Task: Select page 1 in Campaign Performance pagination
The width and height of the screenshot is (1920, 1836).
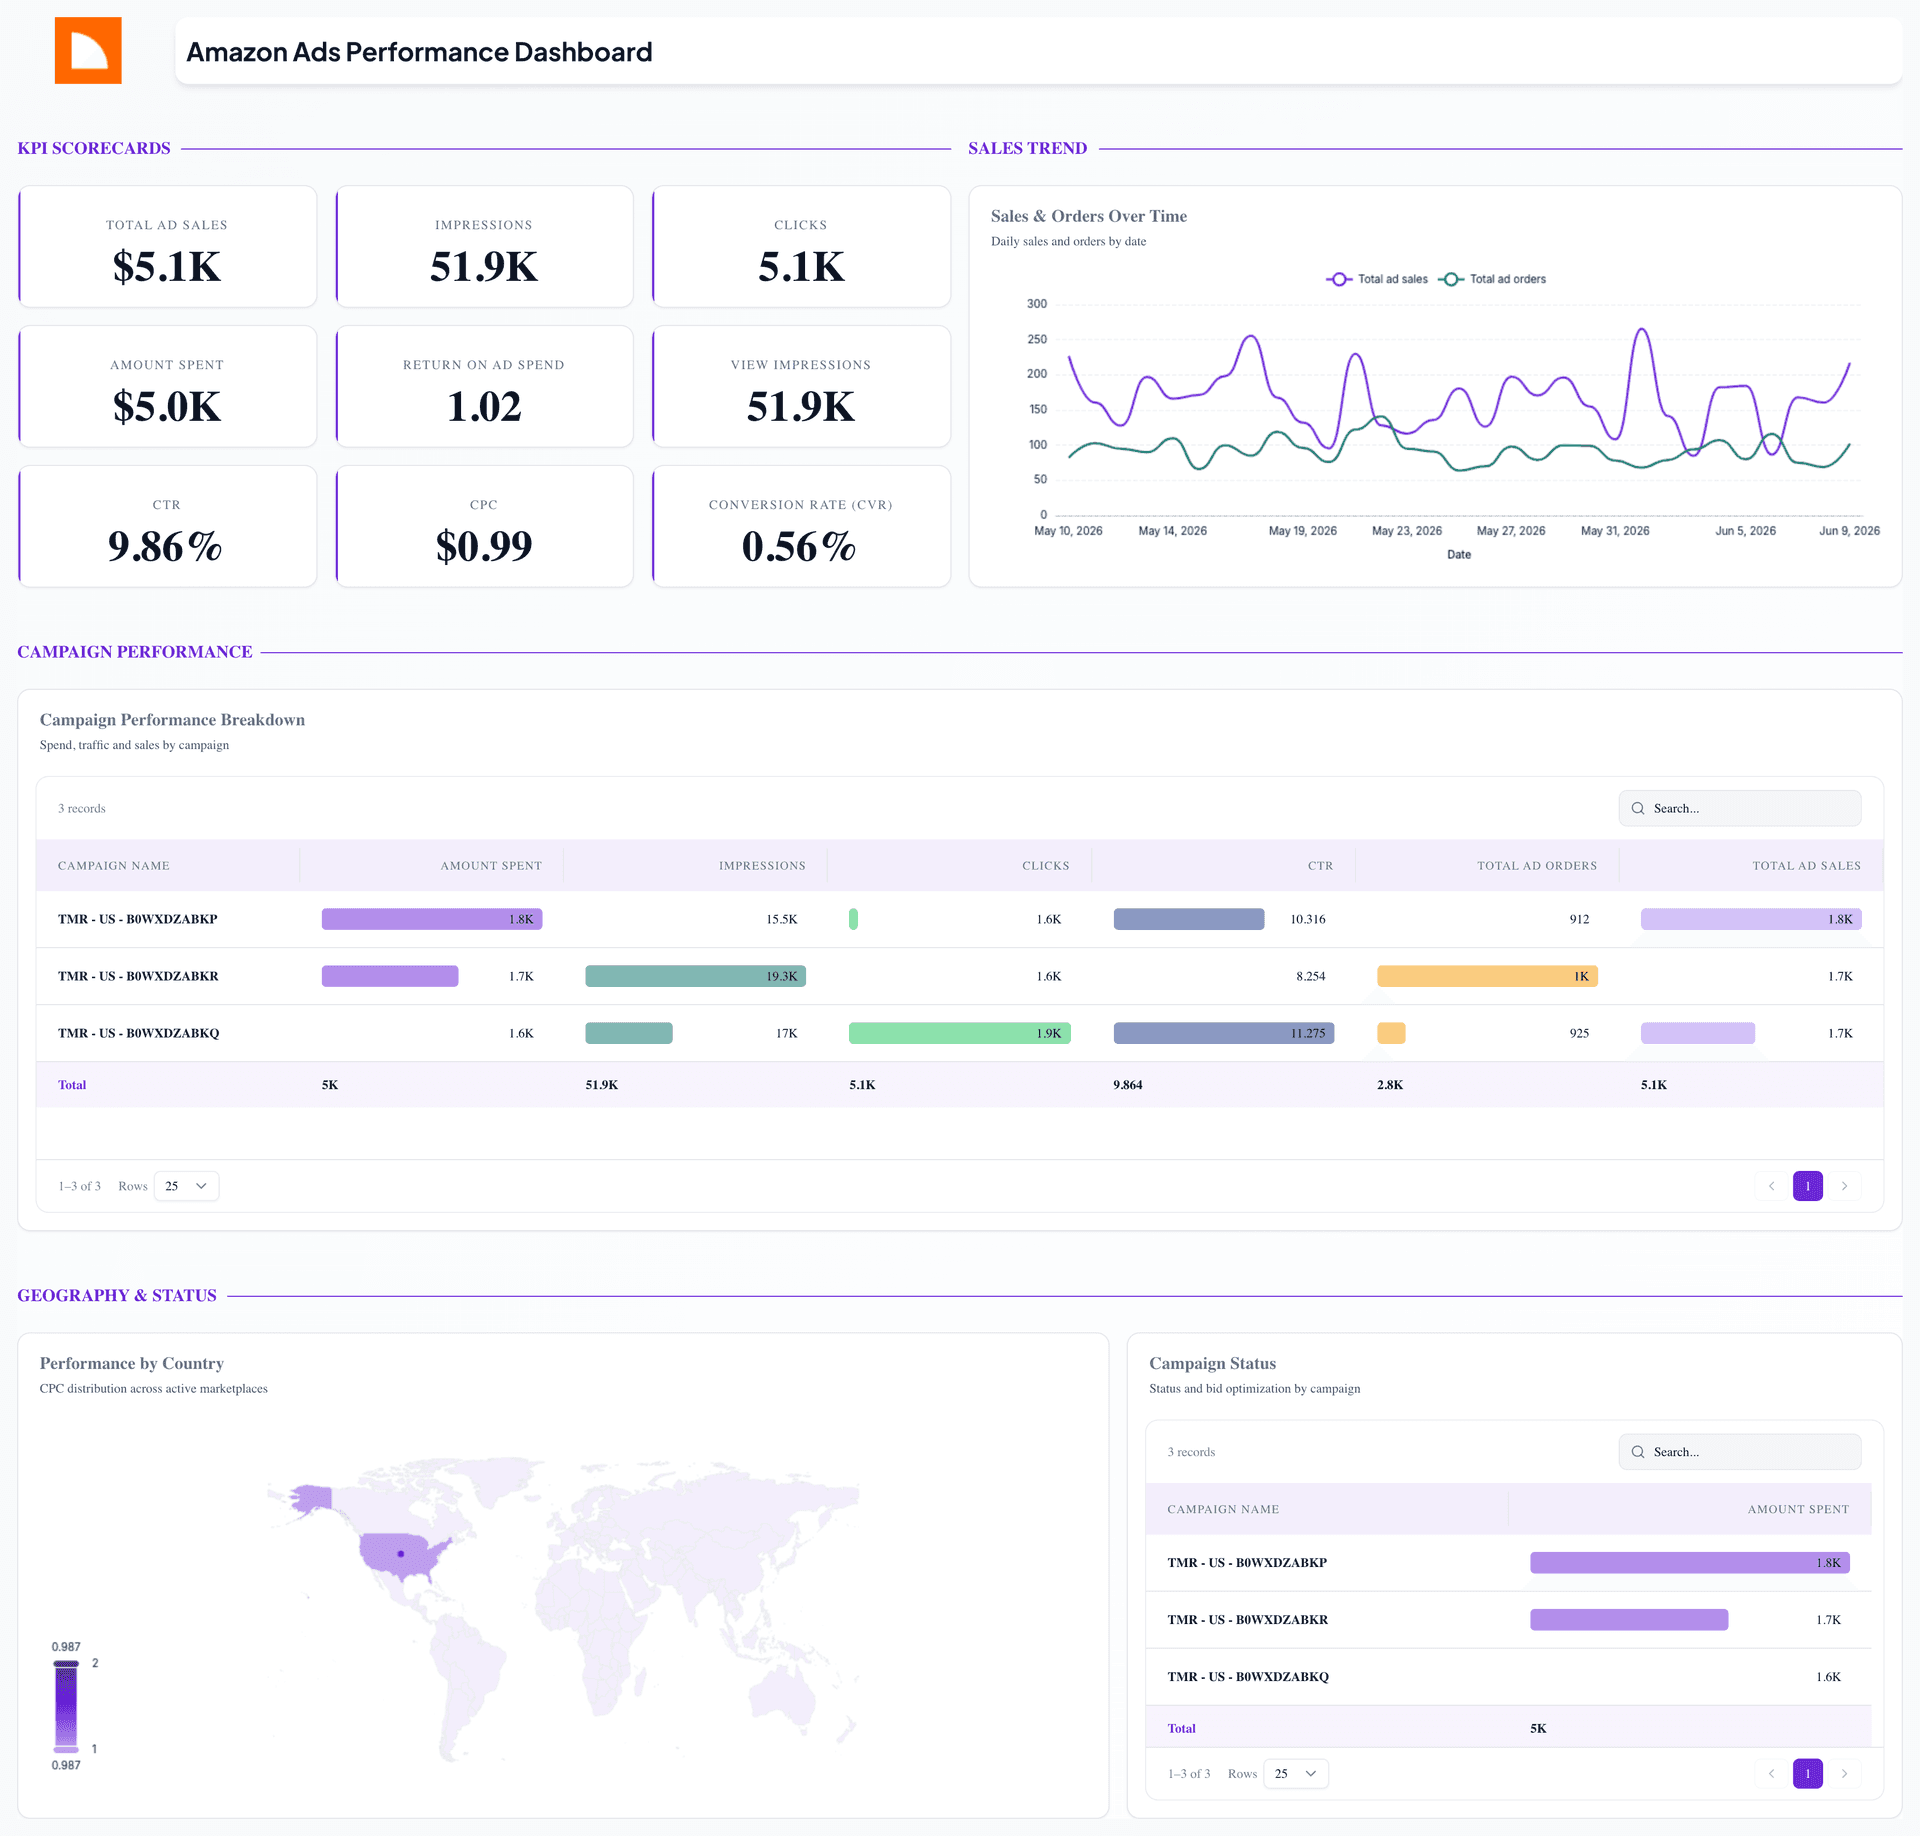Action: pyautogui.click(x=1808, y=1186)
